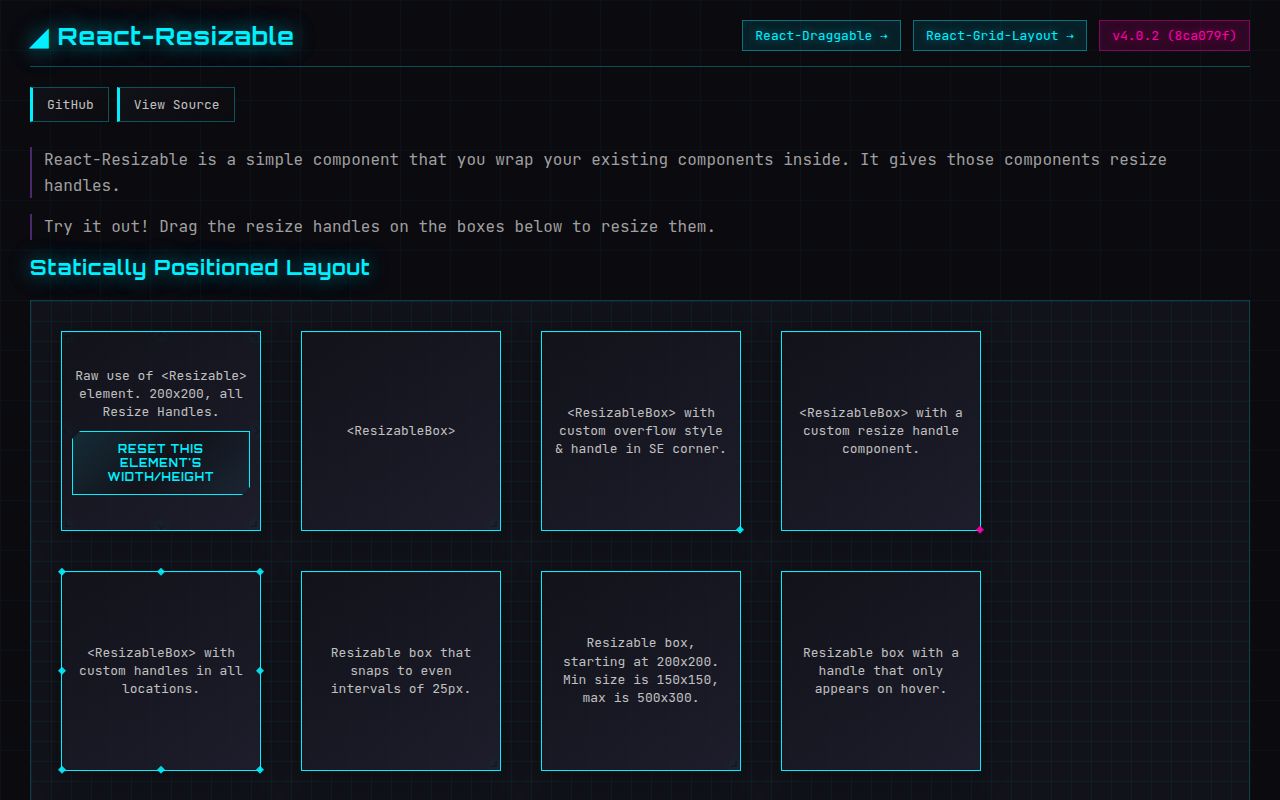Click the React-Resizable page title
The height and width of the screenshot is (800, 1280).
[176, 37]
